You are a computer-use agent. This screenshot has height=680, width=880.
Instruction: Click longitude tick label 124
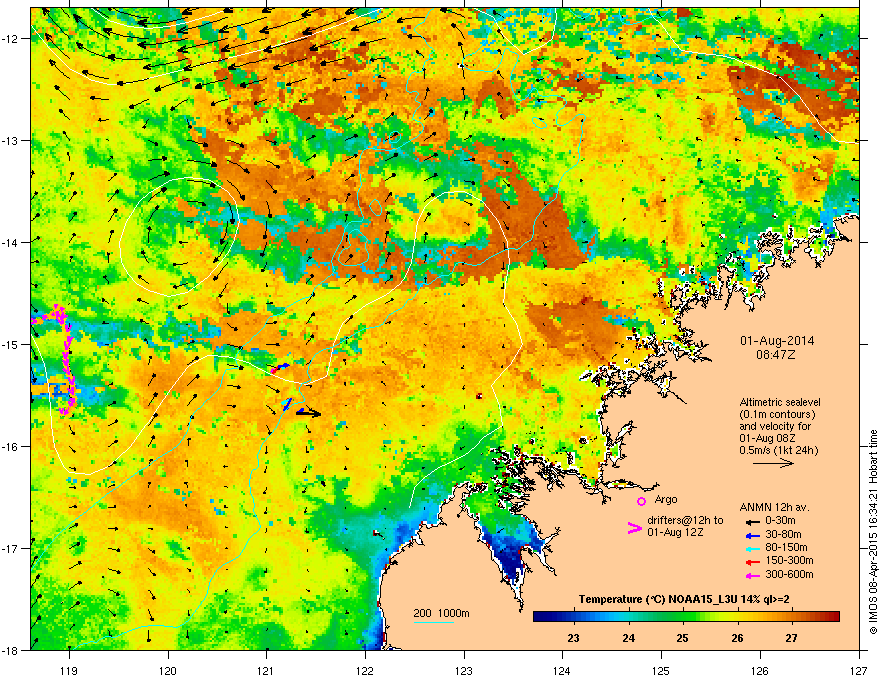point(562,670)
